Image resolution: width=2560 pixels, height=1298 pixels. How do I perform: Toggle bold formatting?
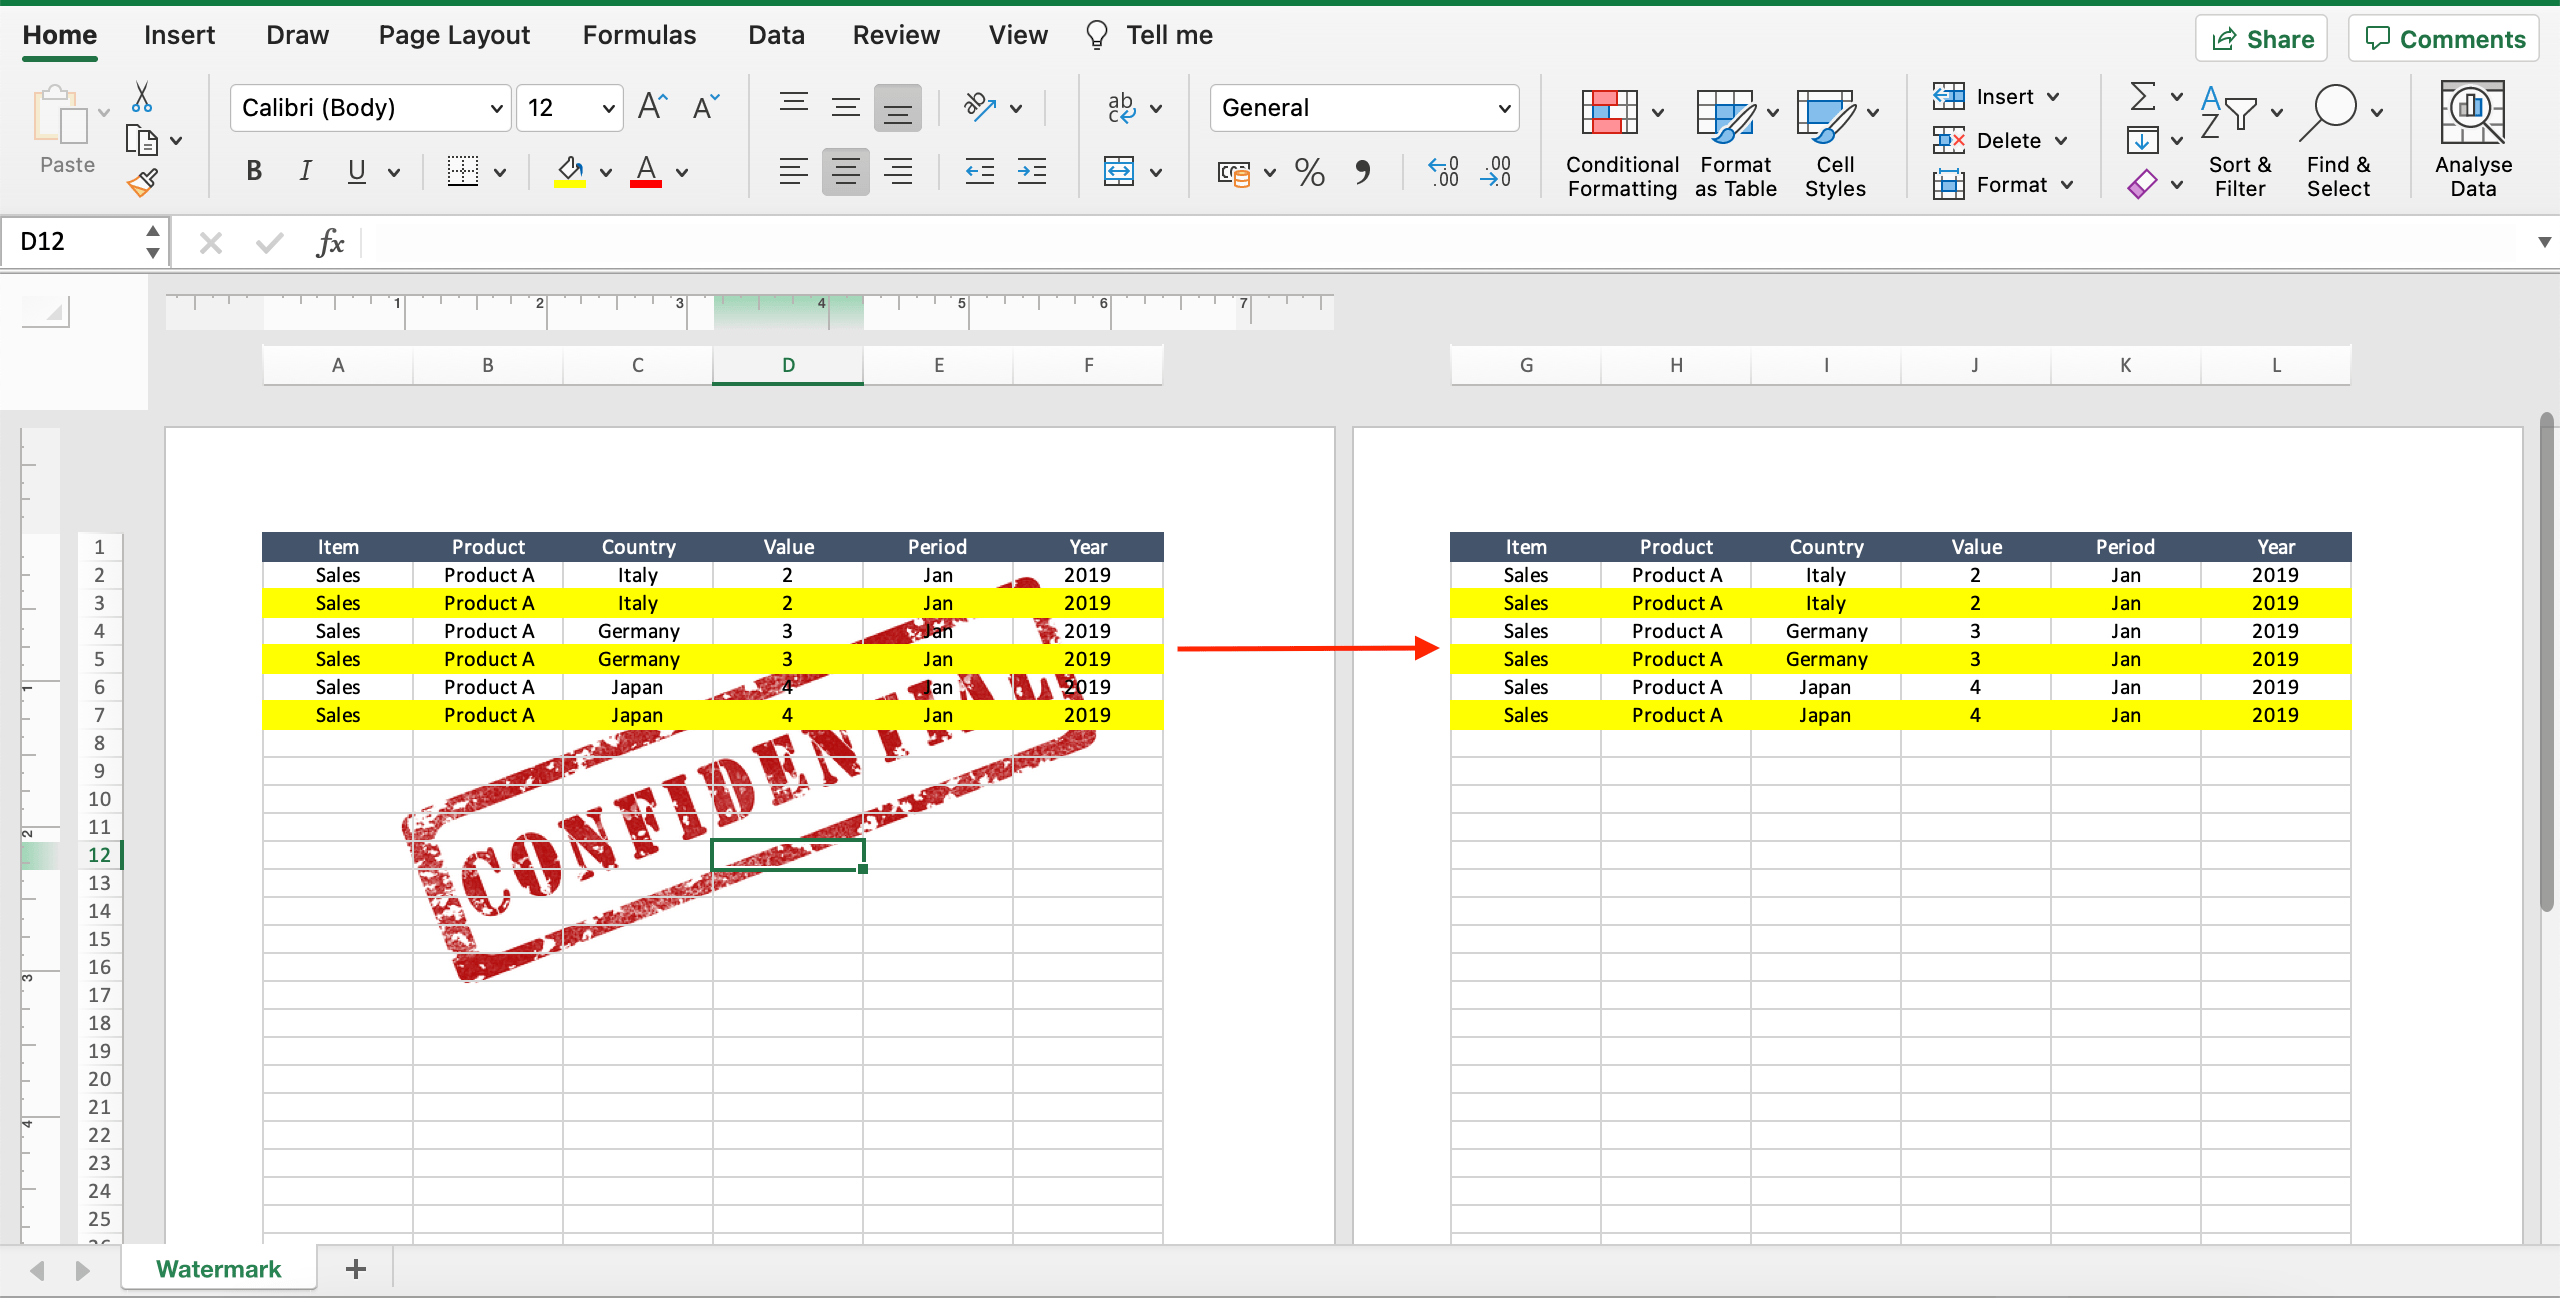tap(253, 171)
